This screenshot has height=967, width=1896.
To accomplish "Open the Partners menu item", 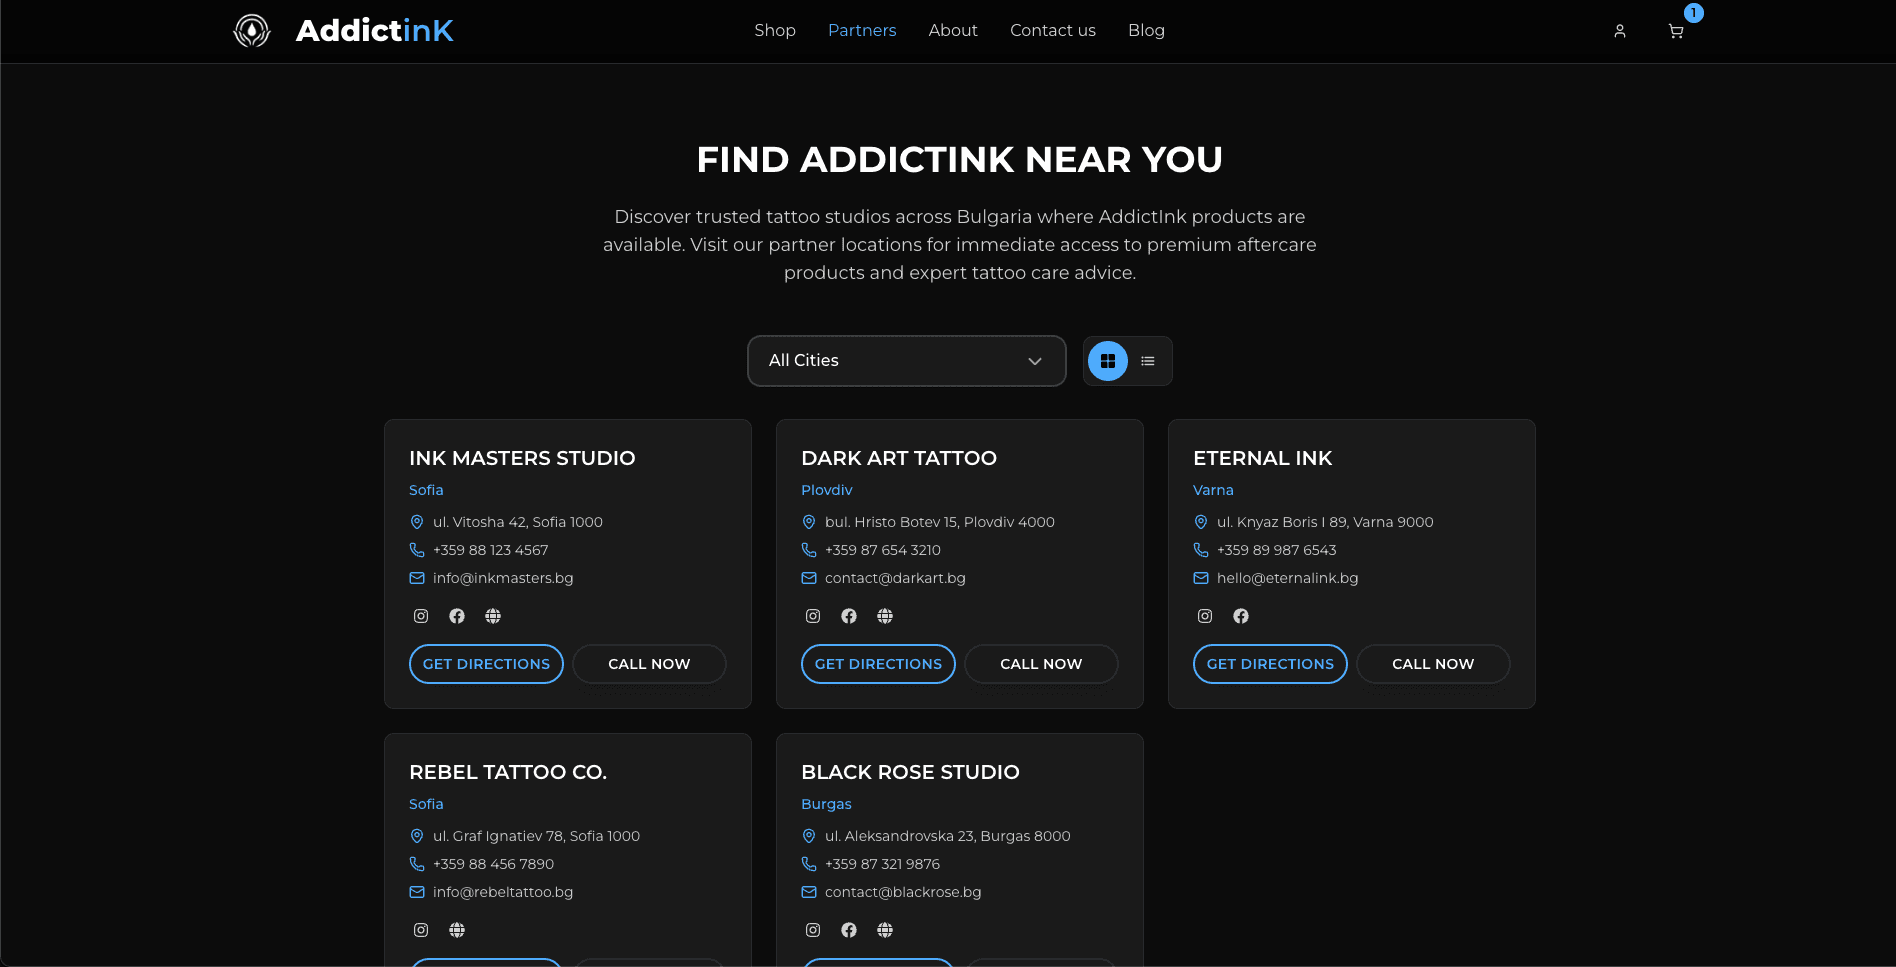I will coord(862,31).
